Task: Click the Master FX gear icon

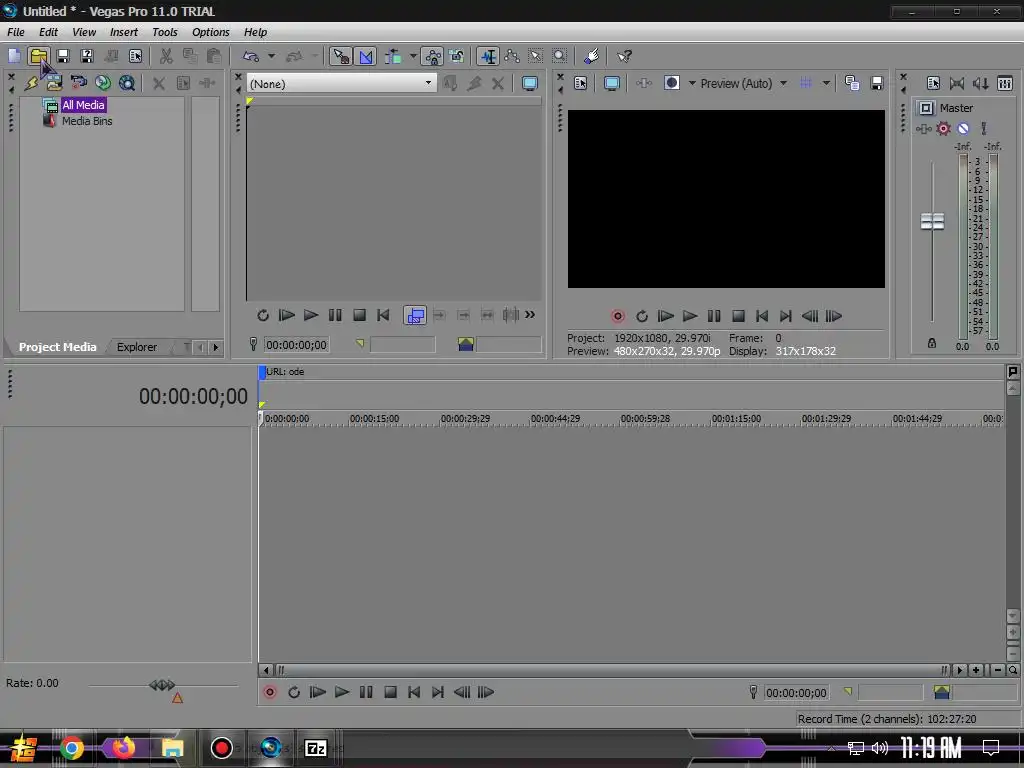Action: coord(943,129)
